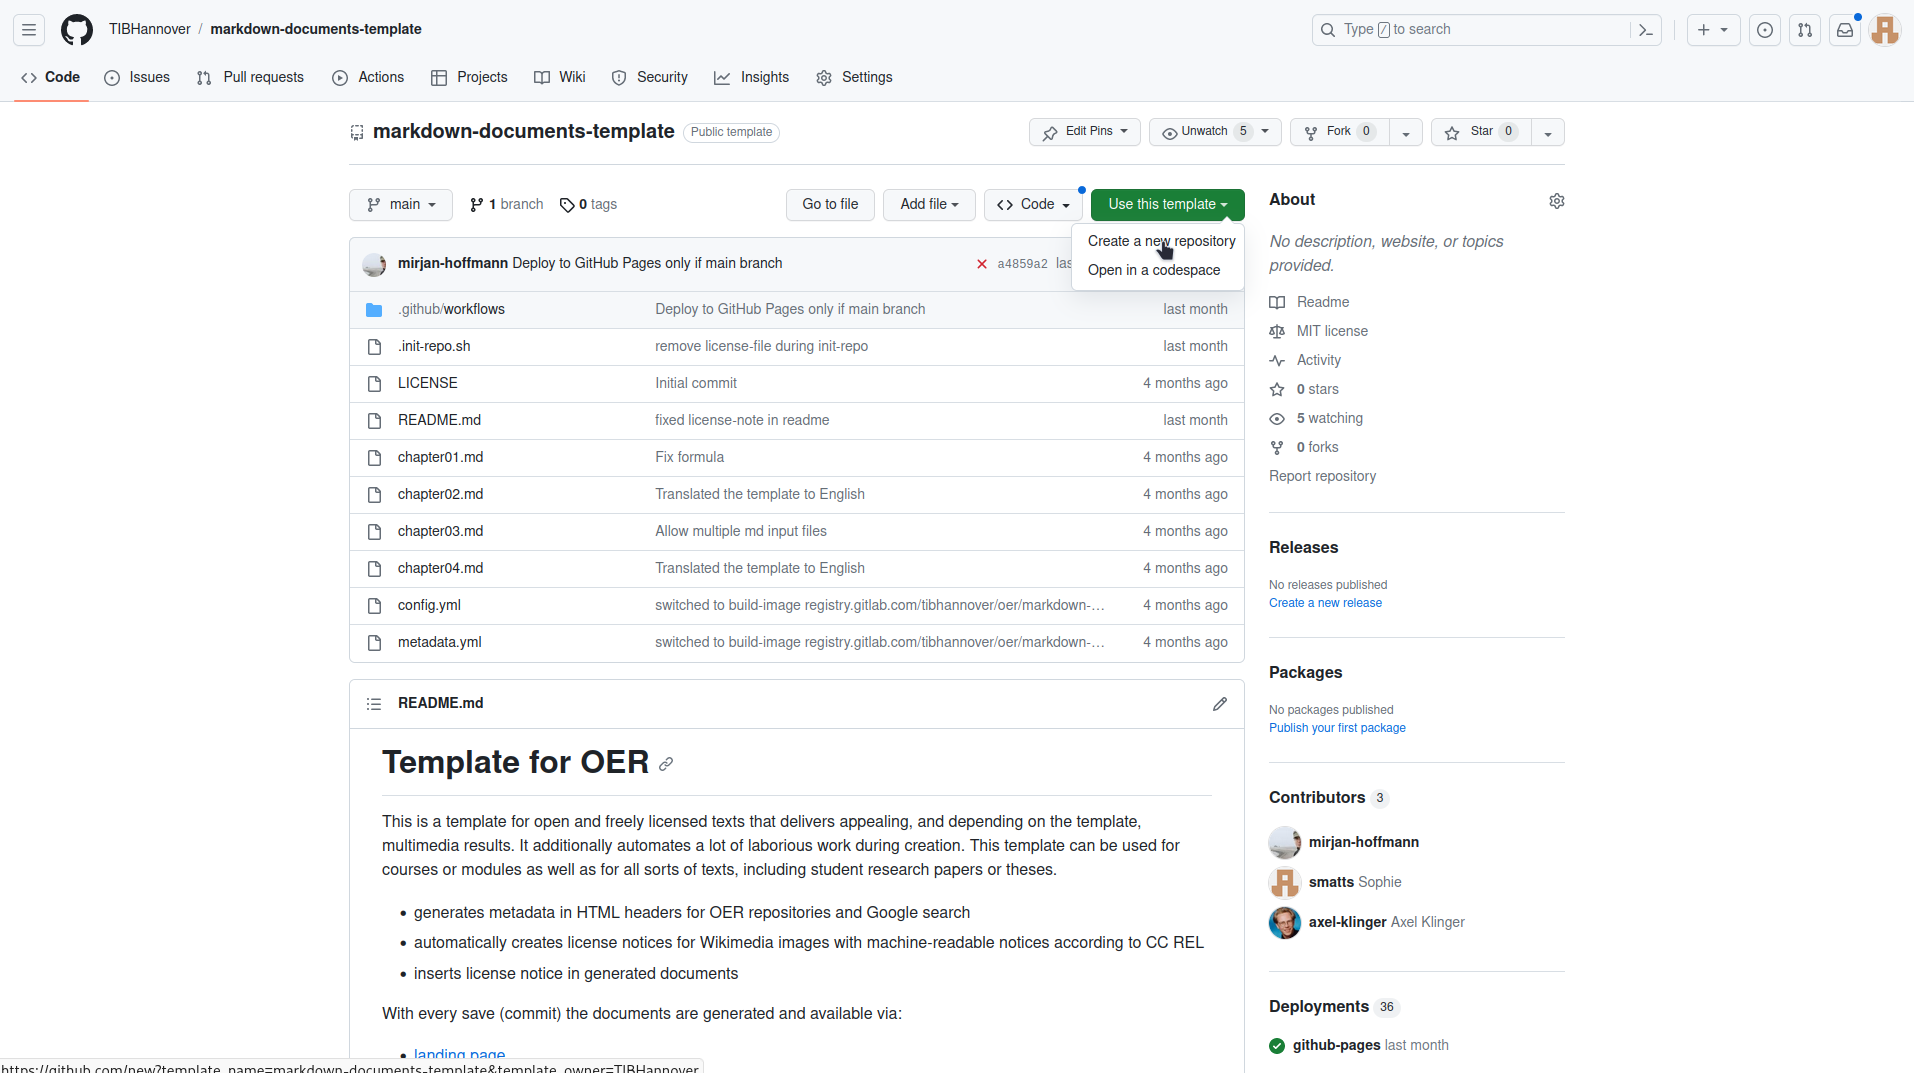This screenshot has width=1914, height=1073.
Task: Switch to the Actions tab
Action: tap(367, 77)
